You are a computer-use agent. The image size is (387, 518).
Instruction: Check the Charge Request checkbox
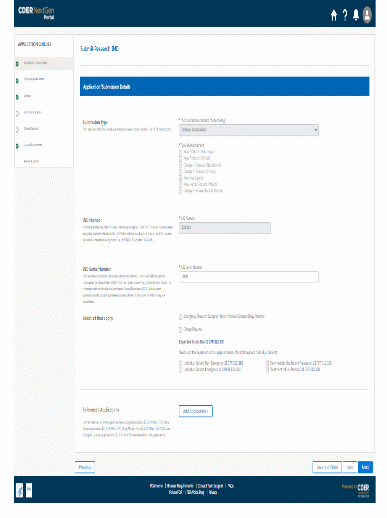pos(180,329)
